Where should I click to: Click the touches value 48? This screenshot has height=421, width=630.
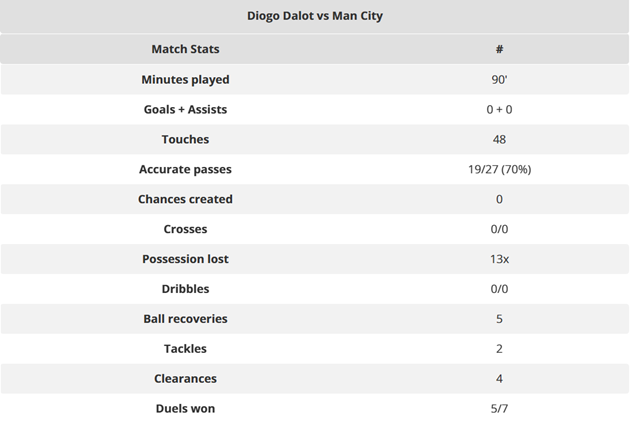(499, 140)
